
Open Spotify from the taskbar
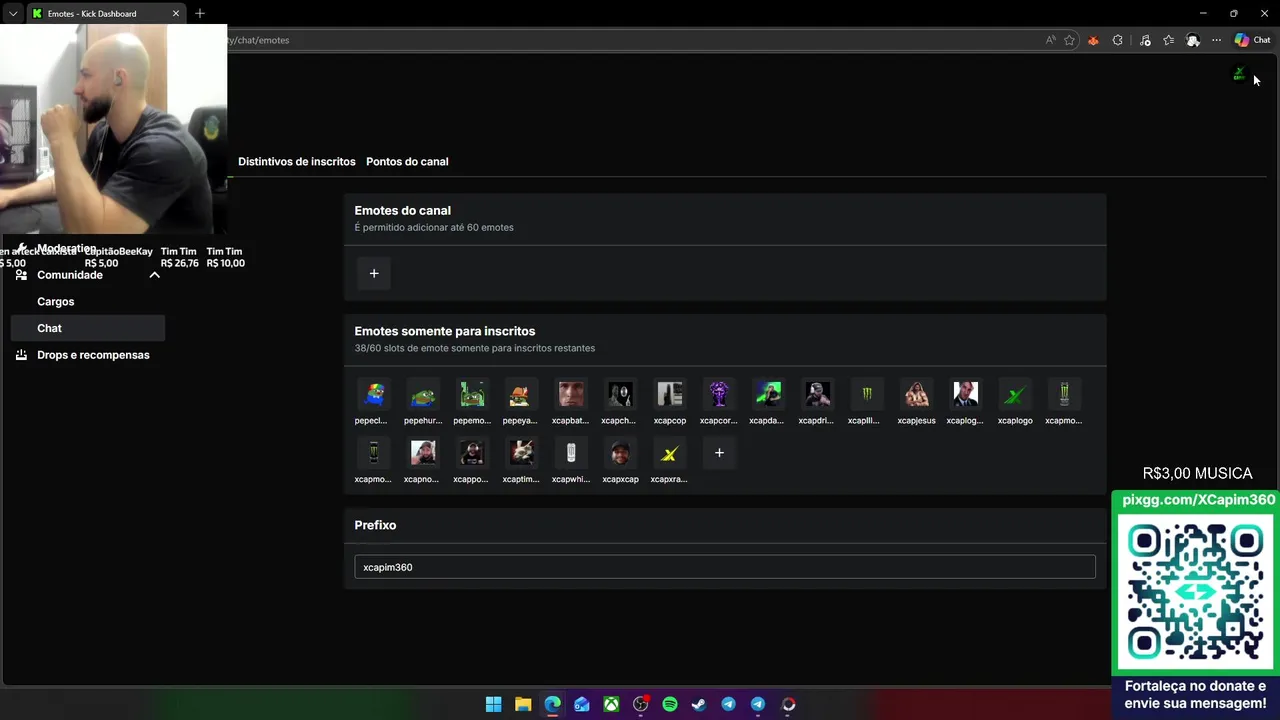click(x=670, y=704)
